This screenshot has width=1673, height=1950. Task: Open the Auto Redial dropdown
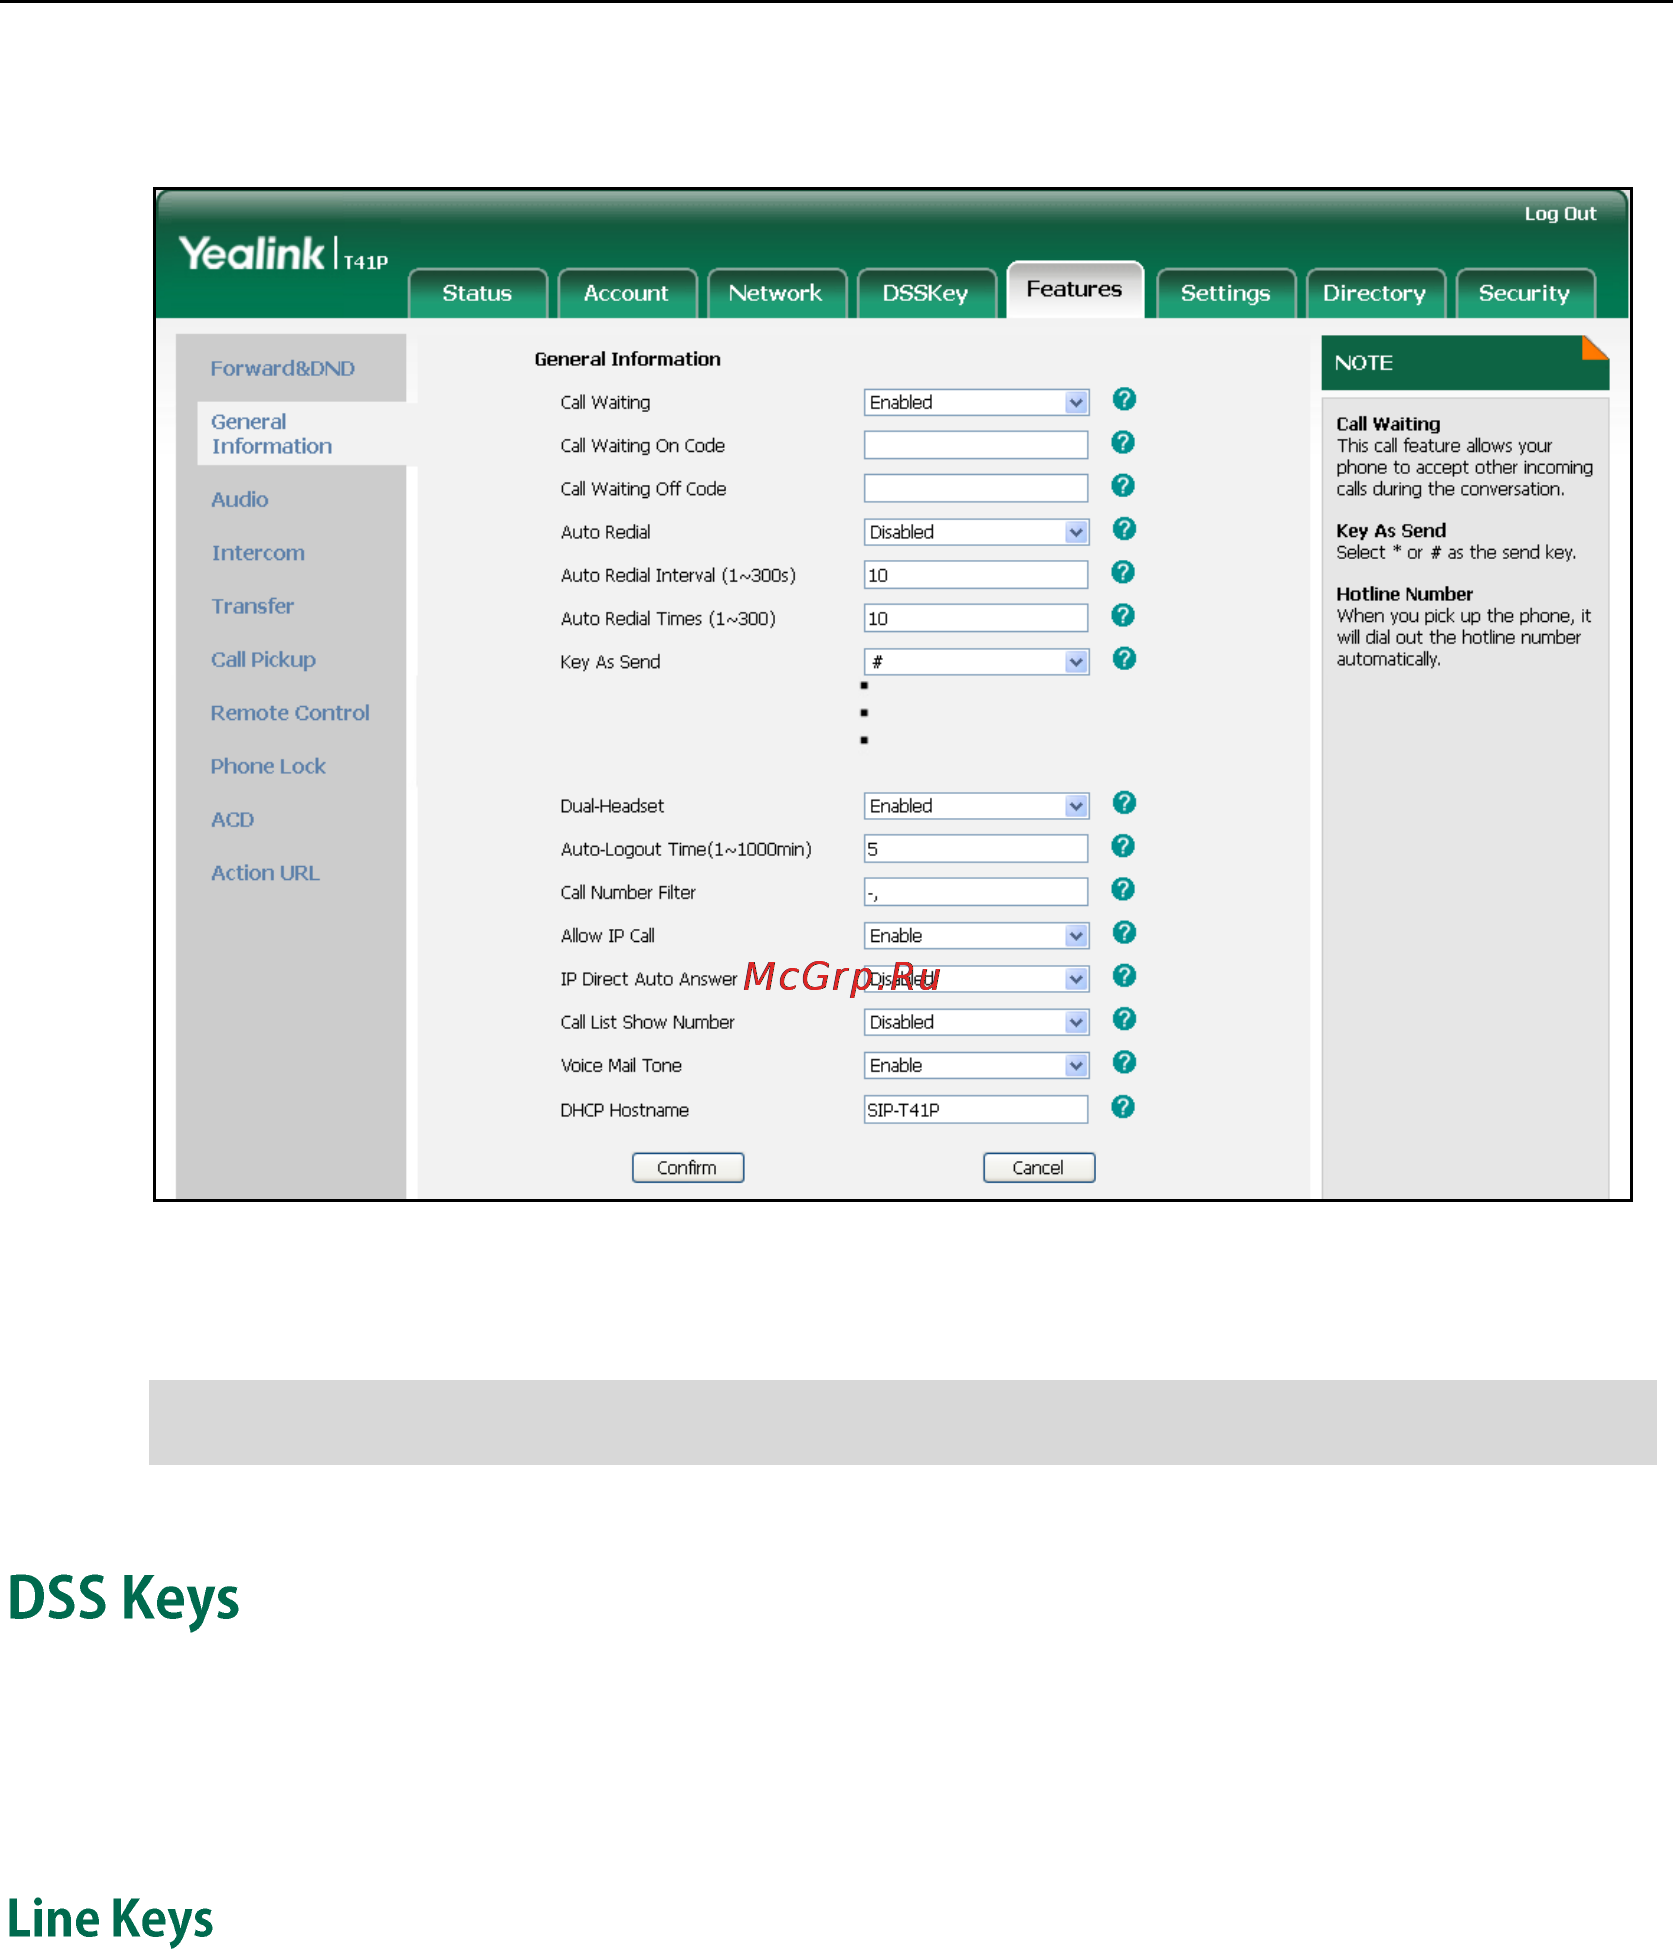click(976, 532)
